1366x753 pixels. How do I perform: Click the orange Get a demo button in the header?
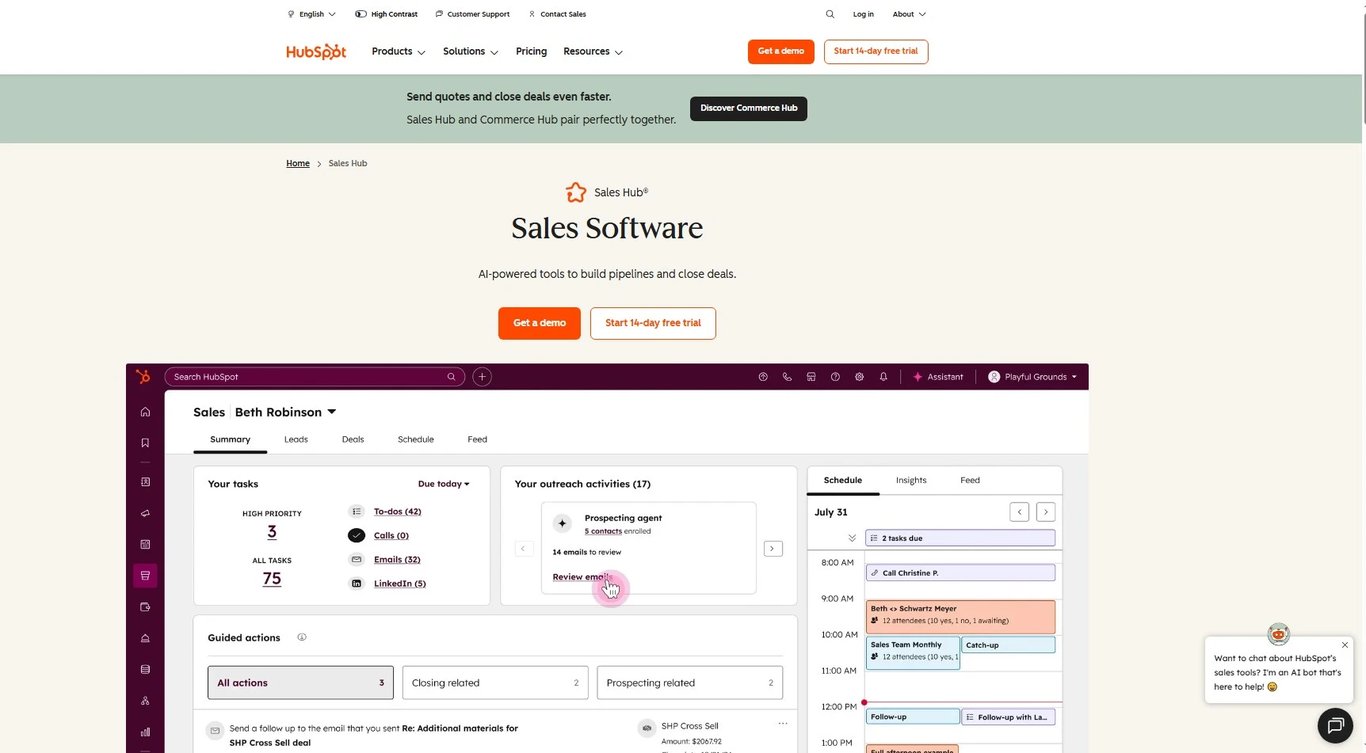(x=781, y=52)
